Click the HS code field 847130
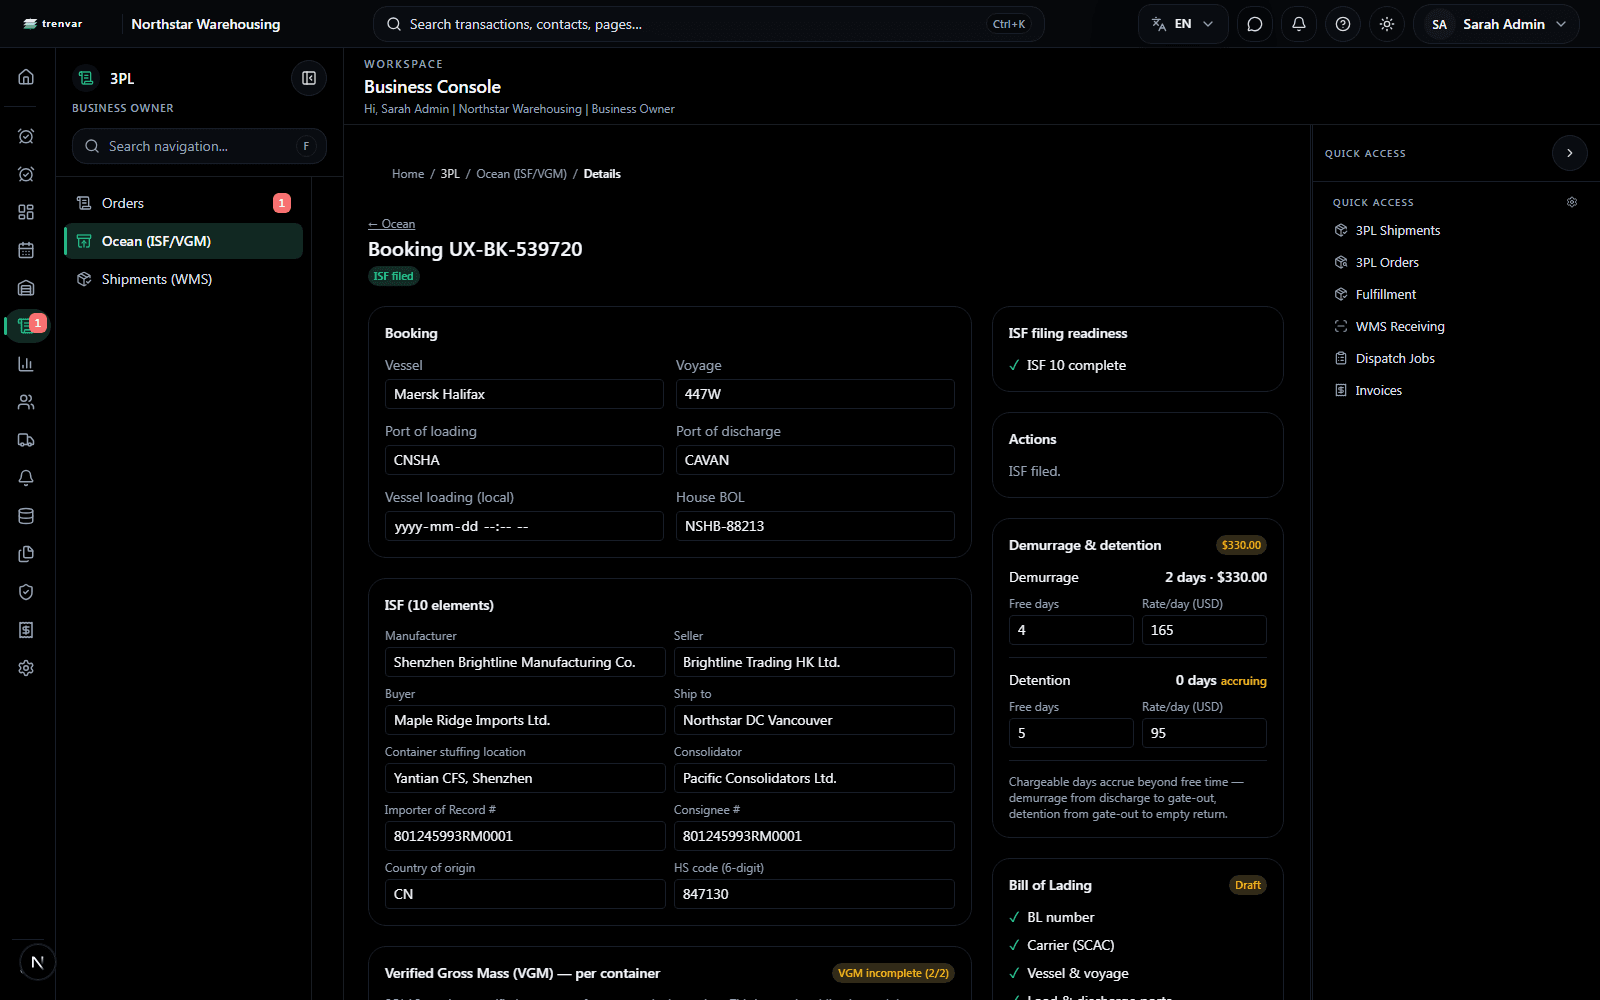Screen dimensions: 1600x1000 point(814,894)
